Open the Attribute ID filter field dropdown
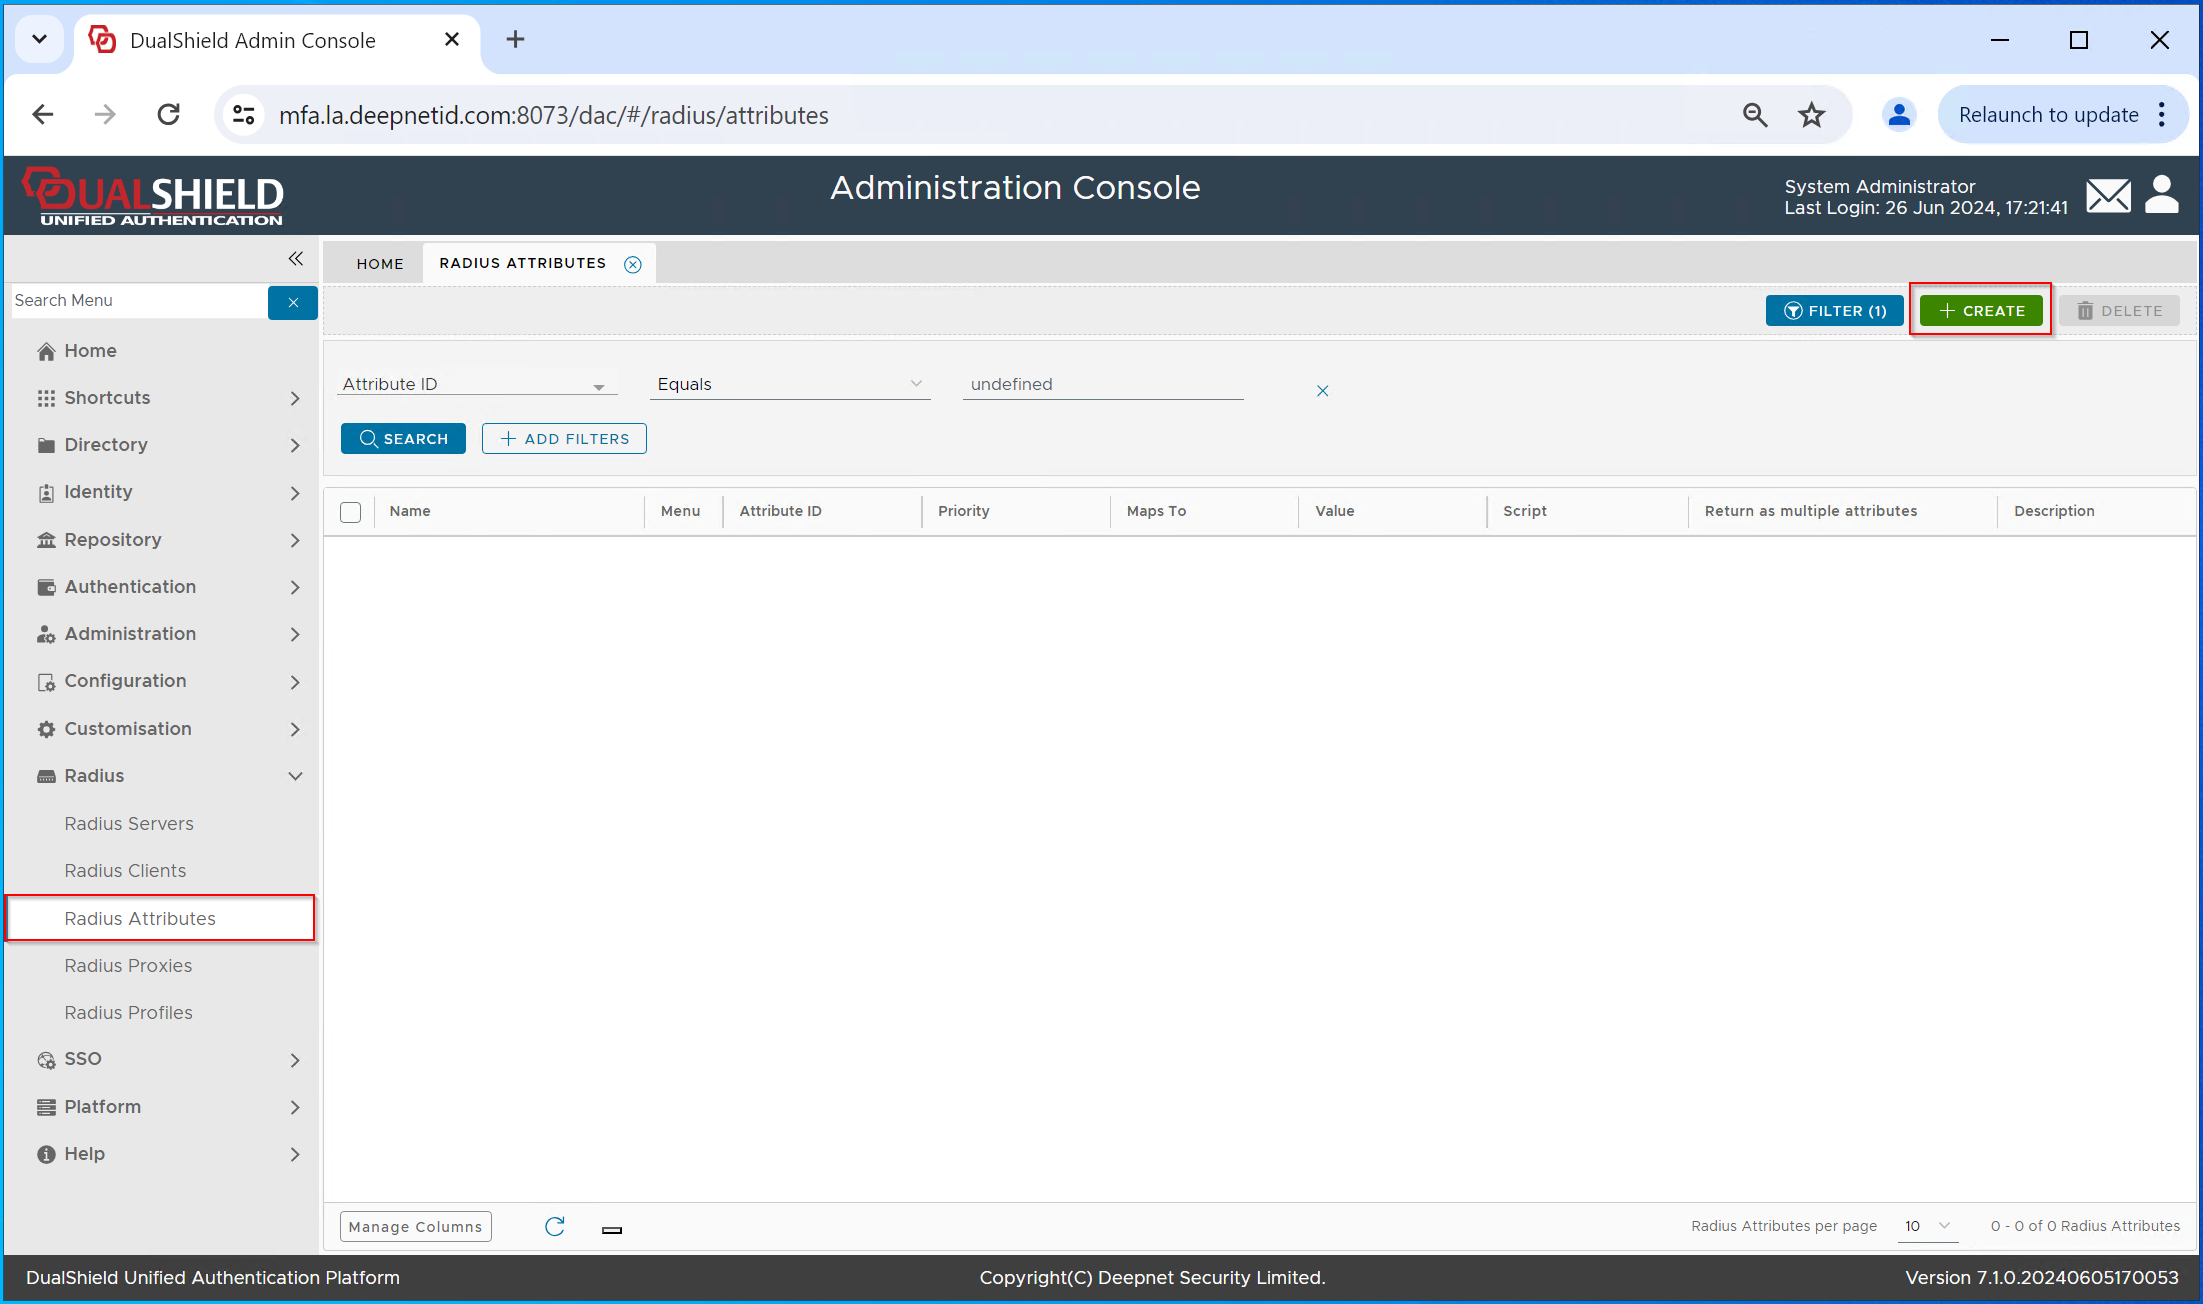Viewport: 2203px width, 1304px height. click(476, 385)
